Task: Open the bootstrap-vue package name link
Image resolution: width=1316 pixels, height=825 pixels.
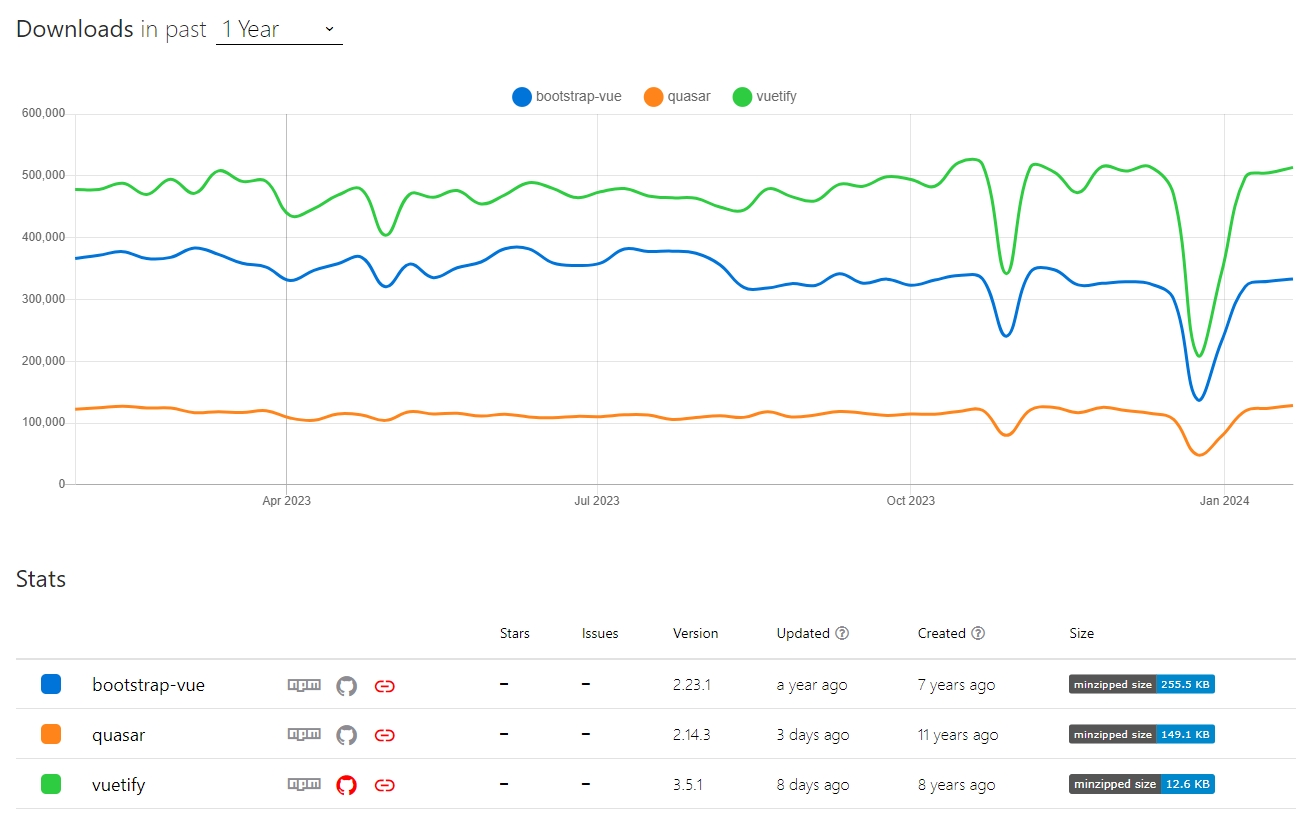Action: click(x=148, y=684)
